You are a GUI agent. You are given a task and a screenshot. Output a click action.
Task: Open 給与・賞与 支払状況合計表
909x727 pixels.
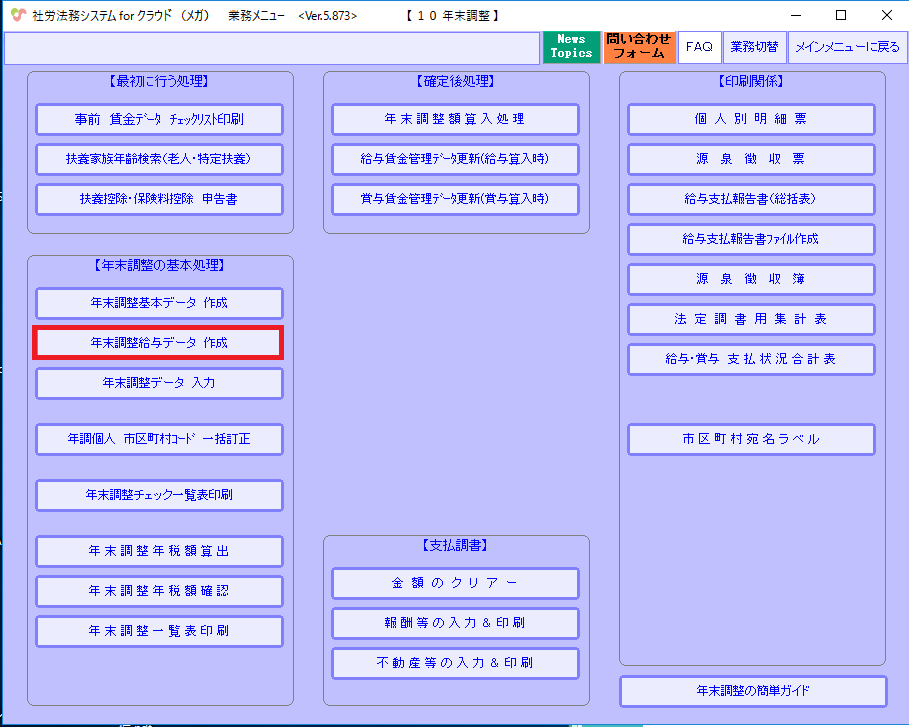[x=751, y=359]
